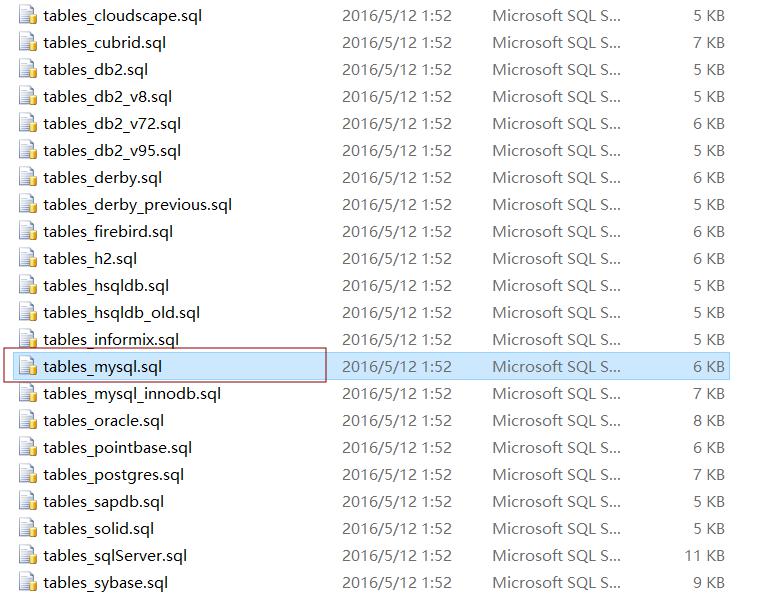Select file name tables_mysql.sql

tap(102, 368)
